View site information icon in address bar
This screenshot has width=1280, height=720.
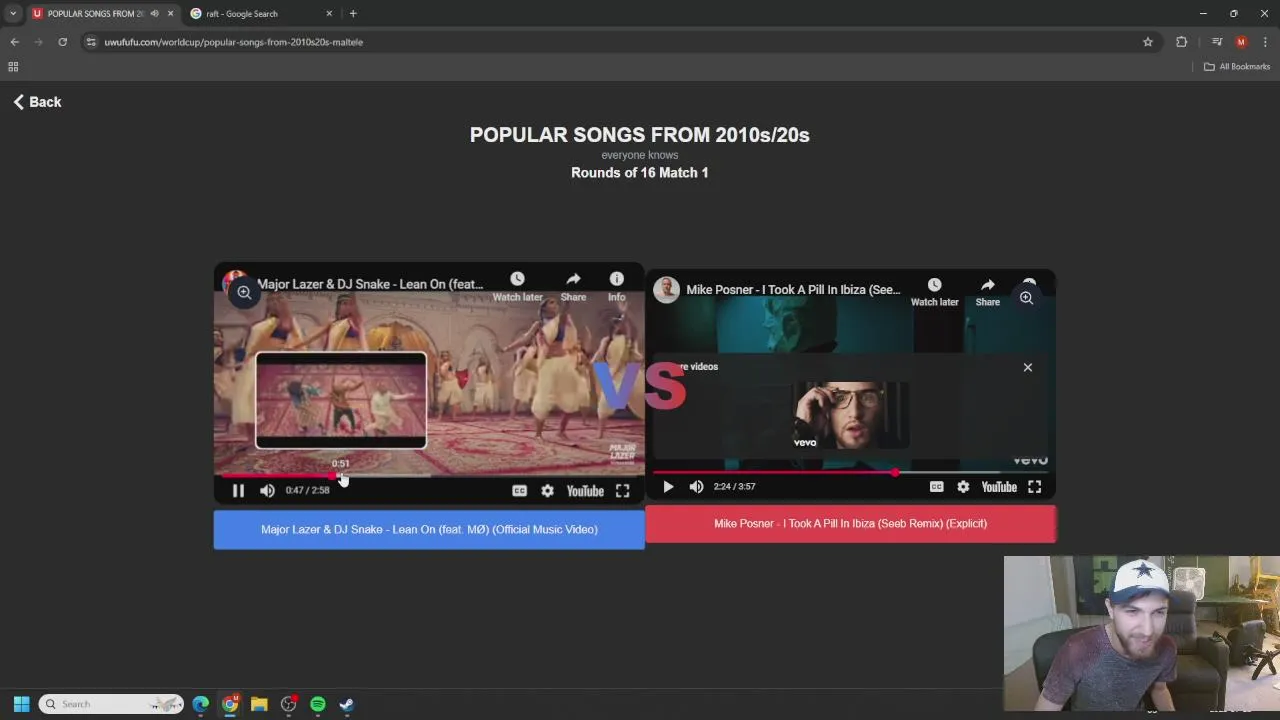click(x=91, y=42)
